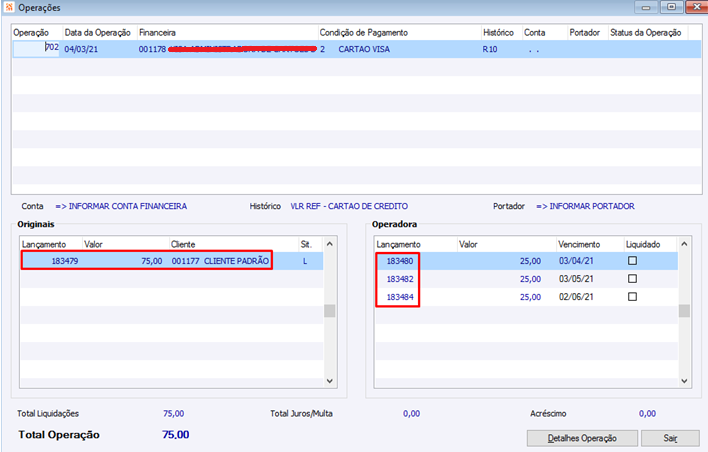The width and height of the screenshot is (708, 452).
Task: Click vencimento 03/04/21 cell
Action: 576,261
